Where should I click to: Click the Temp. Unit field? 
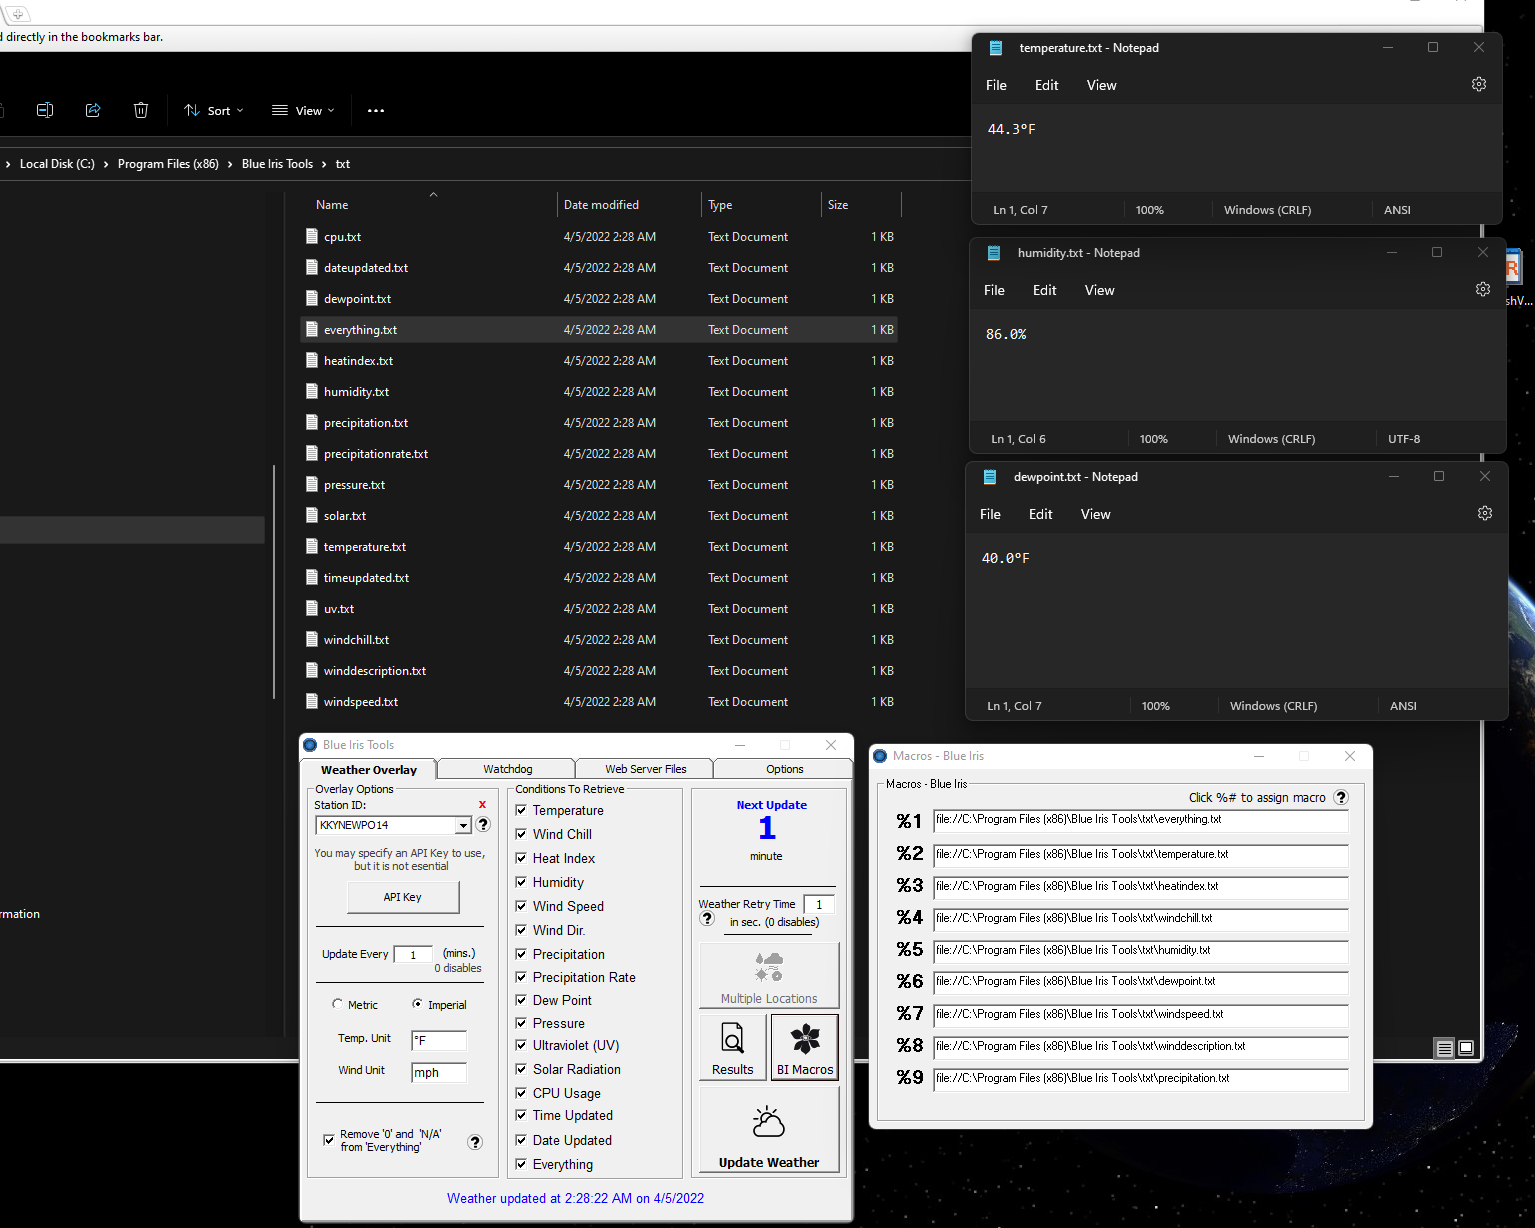tap(439, 1040)
